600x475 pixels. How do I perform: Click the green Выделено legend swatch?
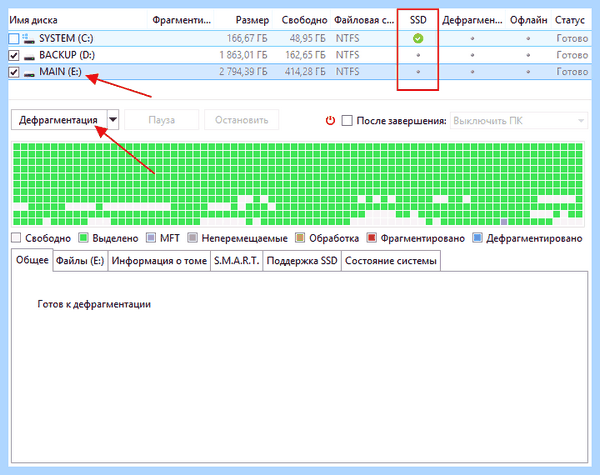83,238
